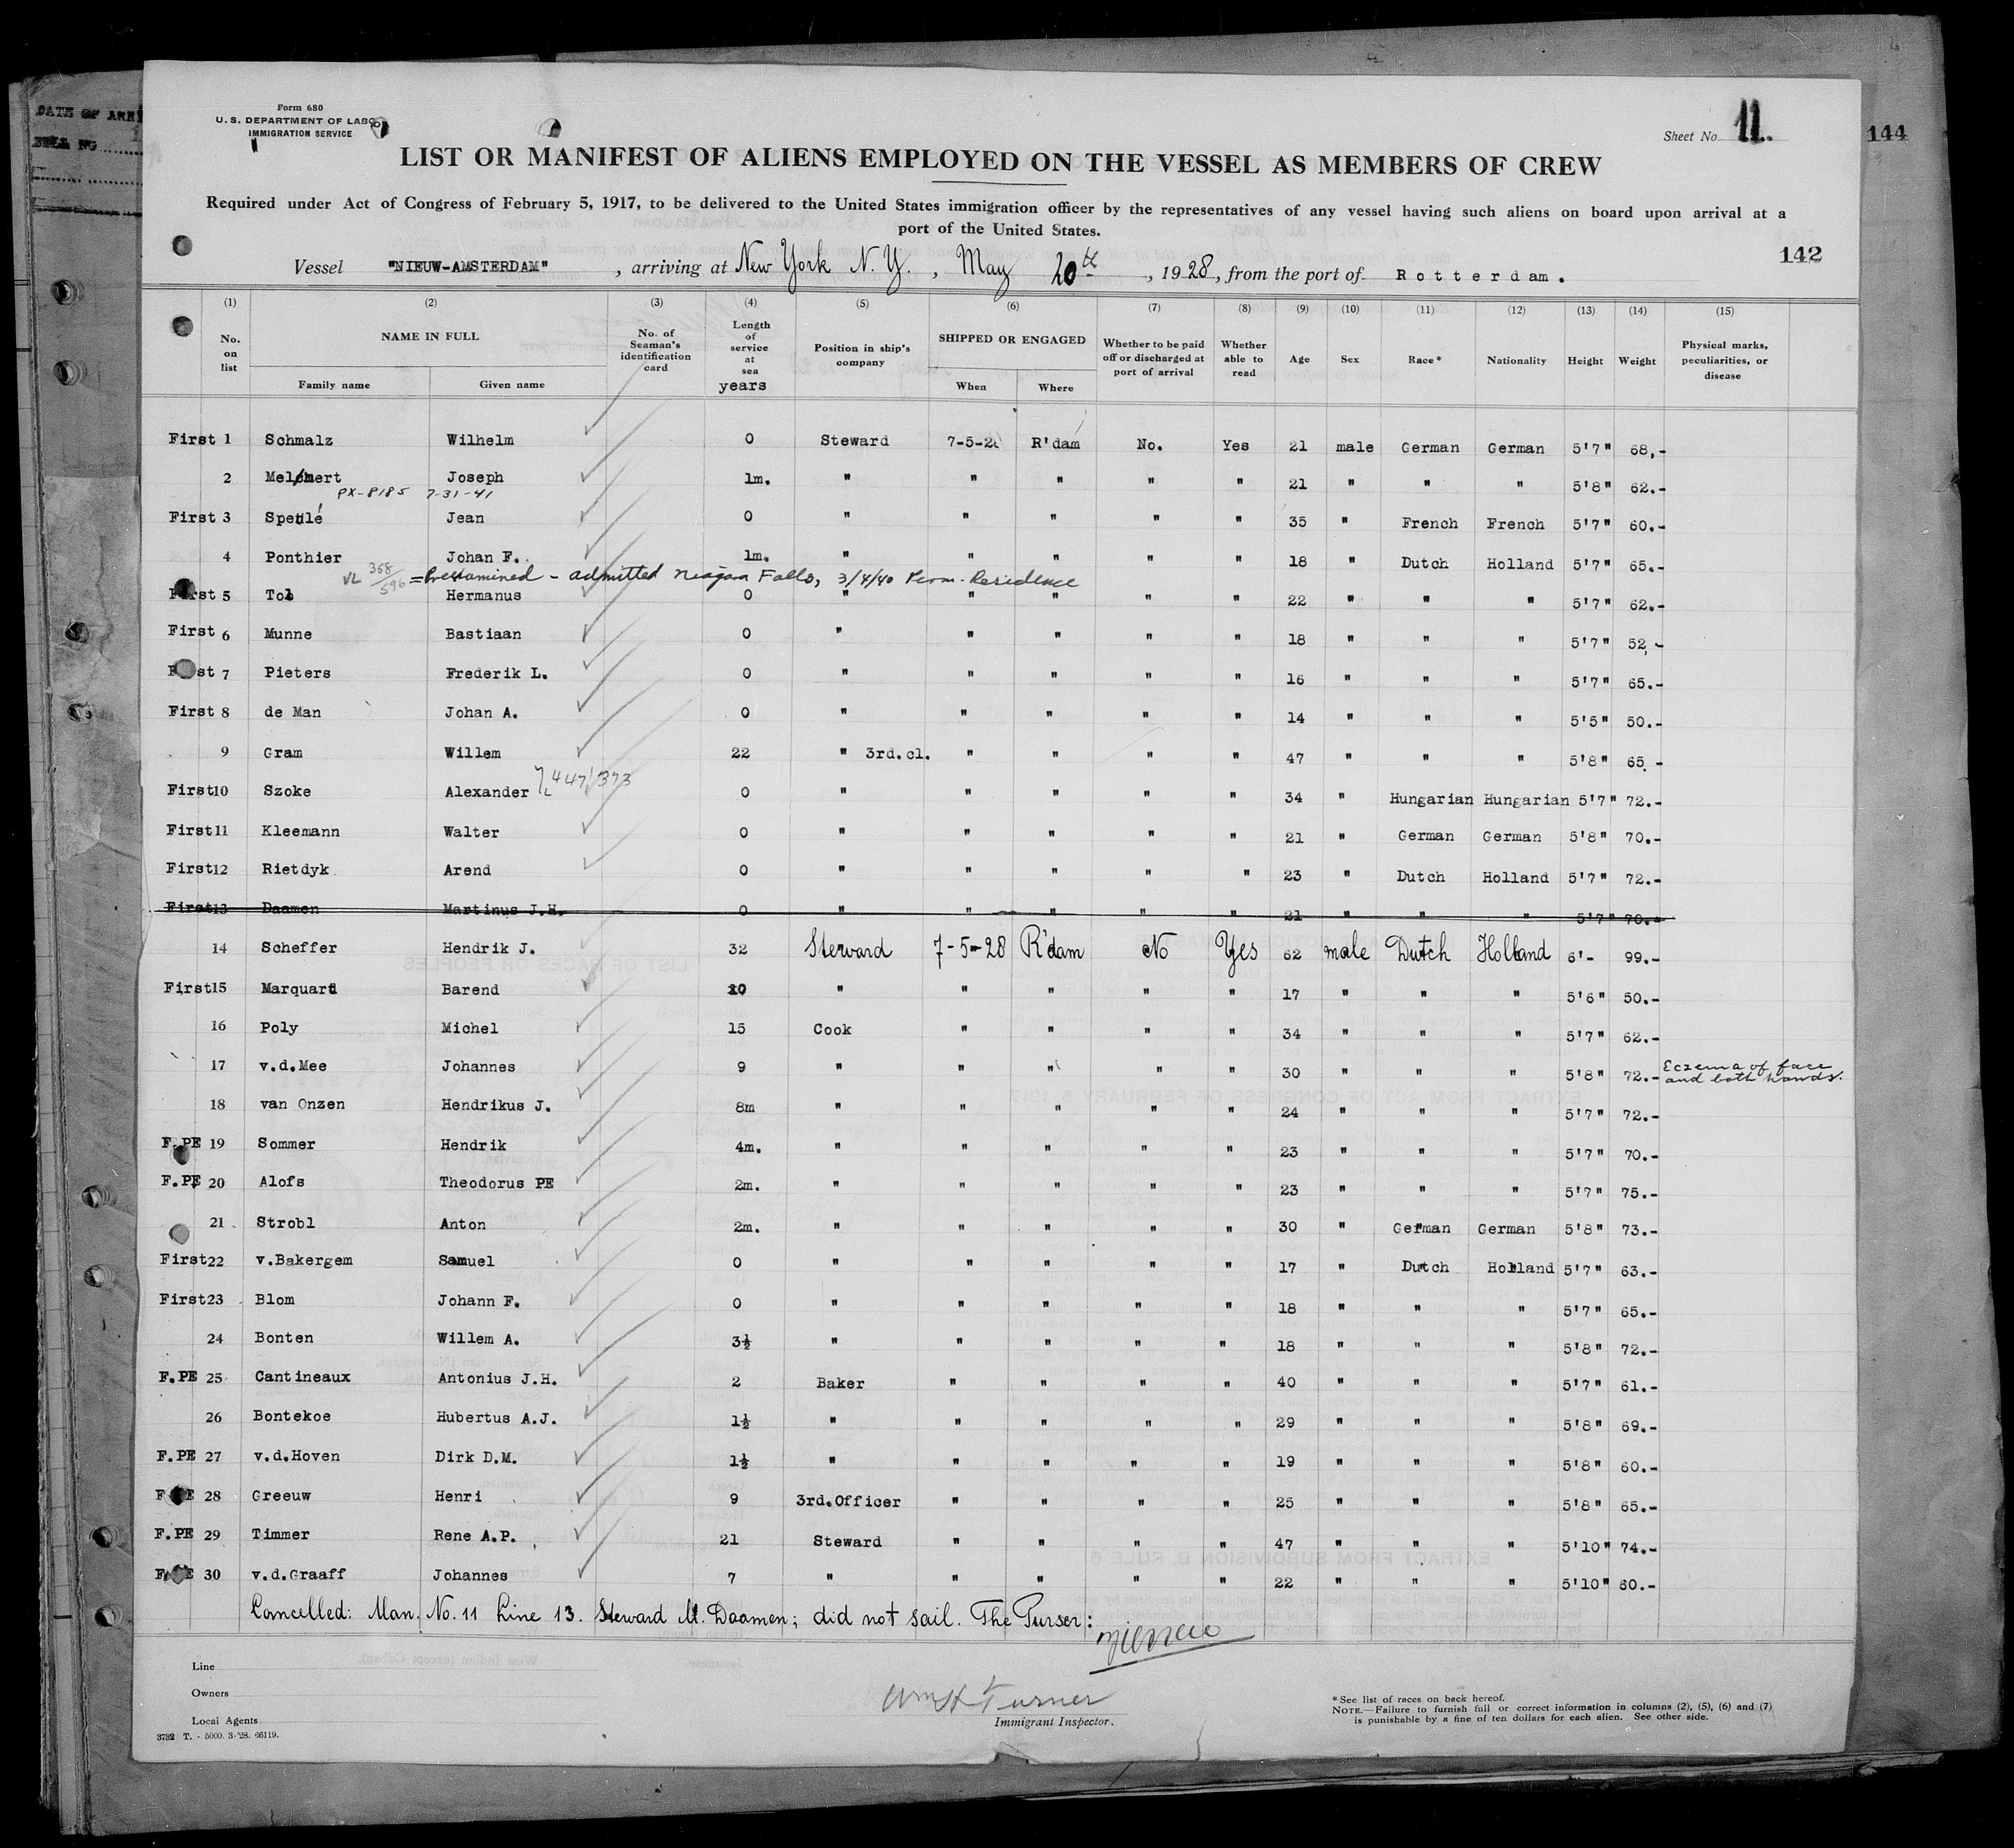Click the "Nationality" column header
Image resolution: width=2014 pixels, height=1848 pixels.
(x=1516, y=360)
